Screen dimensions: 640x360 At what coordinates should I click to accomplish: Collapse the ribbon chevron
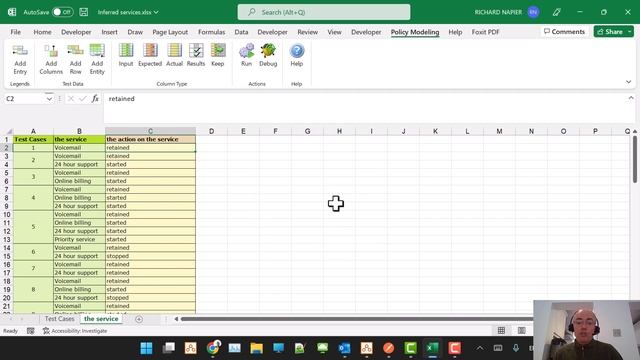[x=629, y=82]
